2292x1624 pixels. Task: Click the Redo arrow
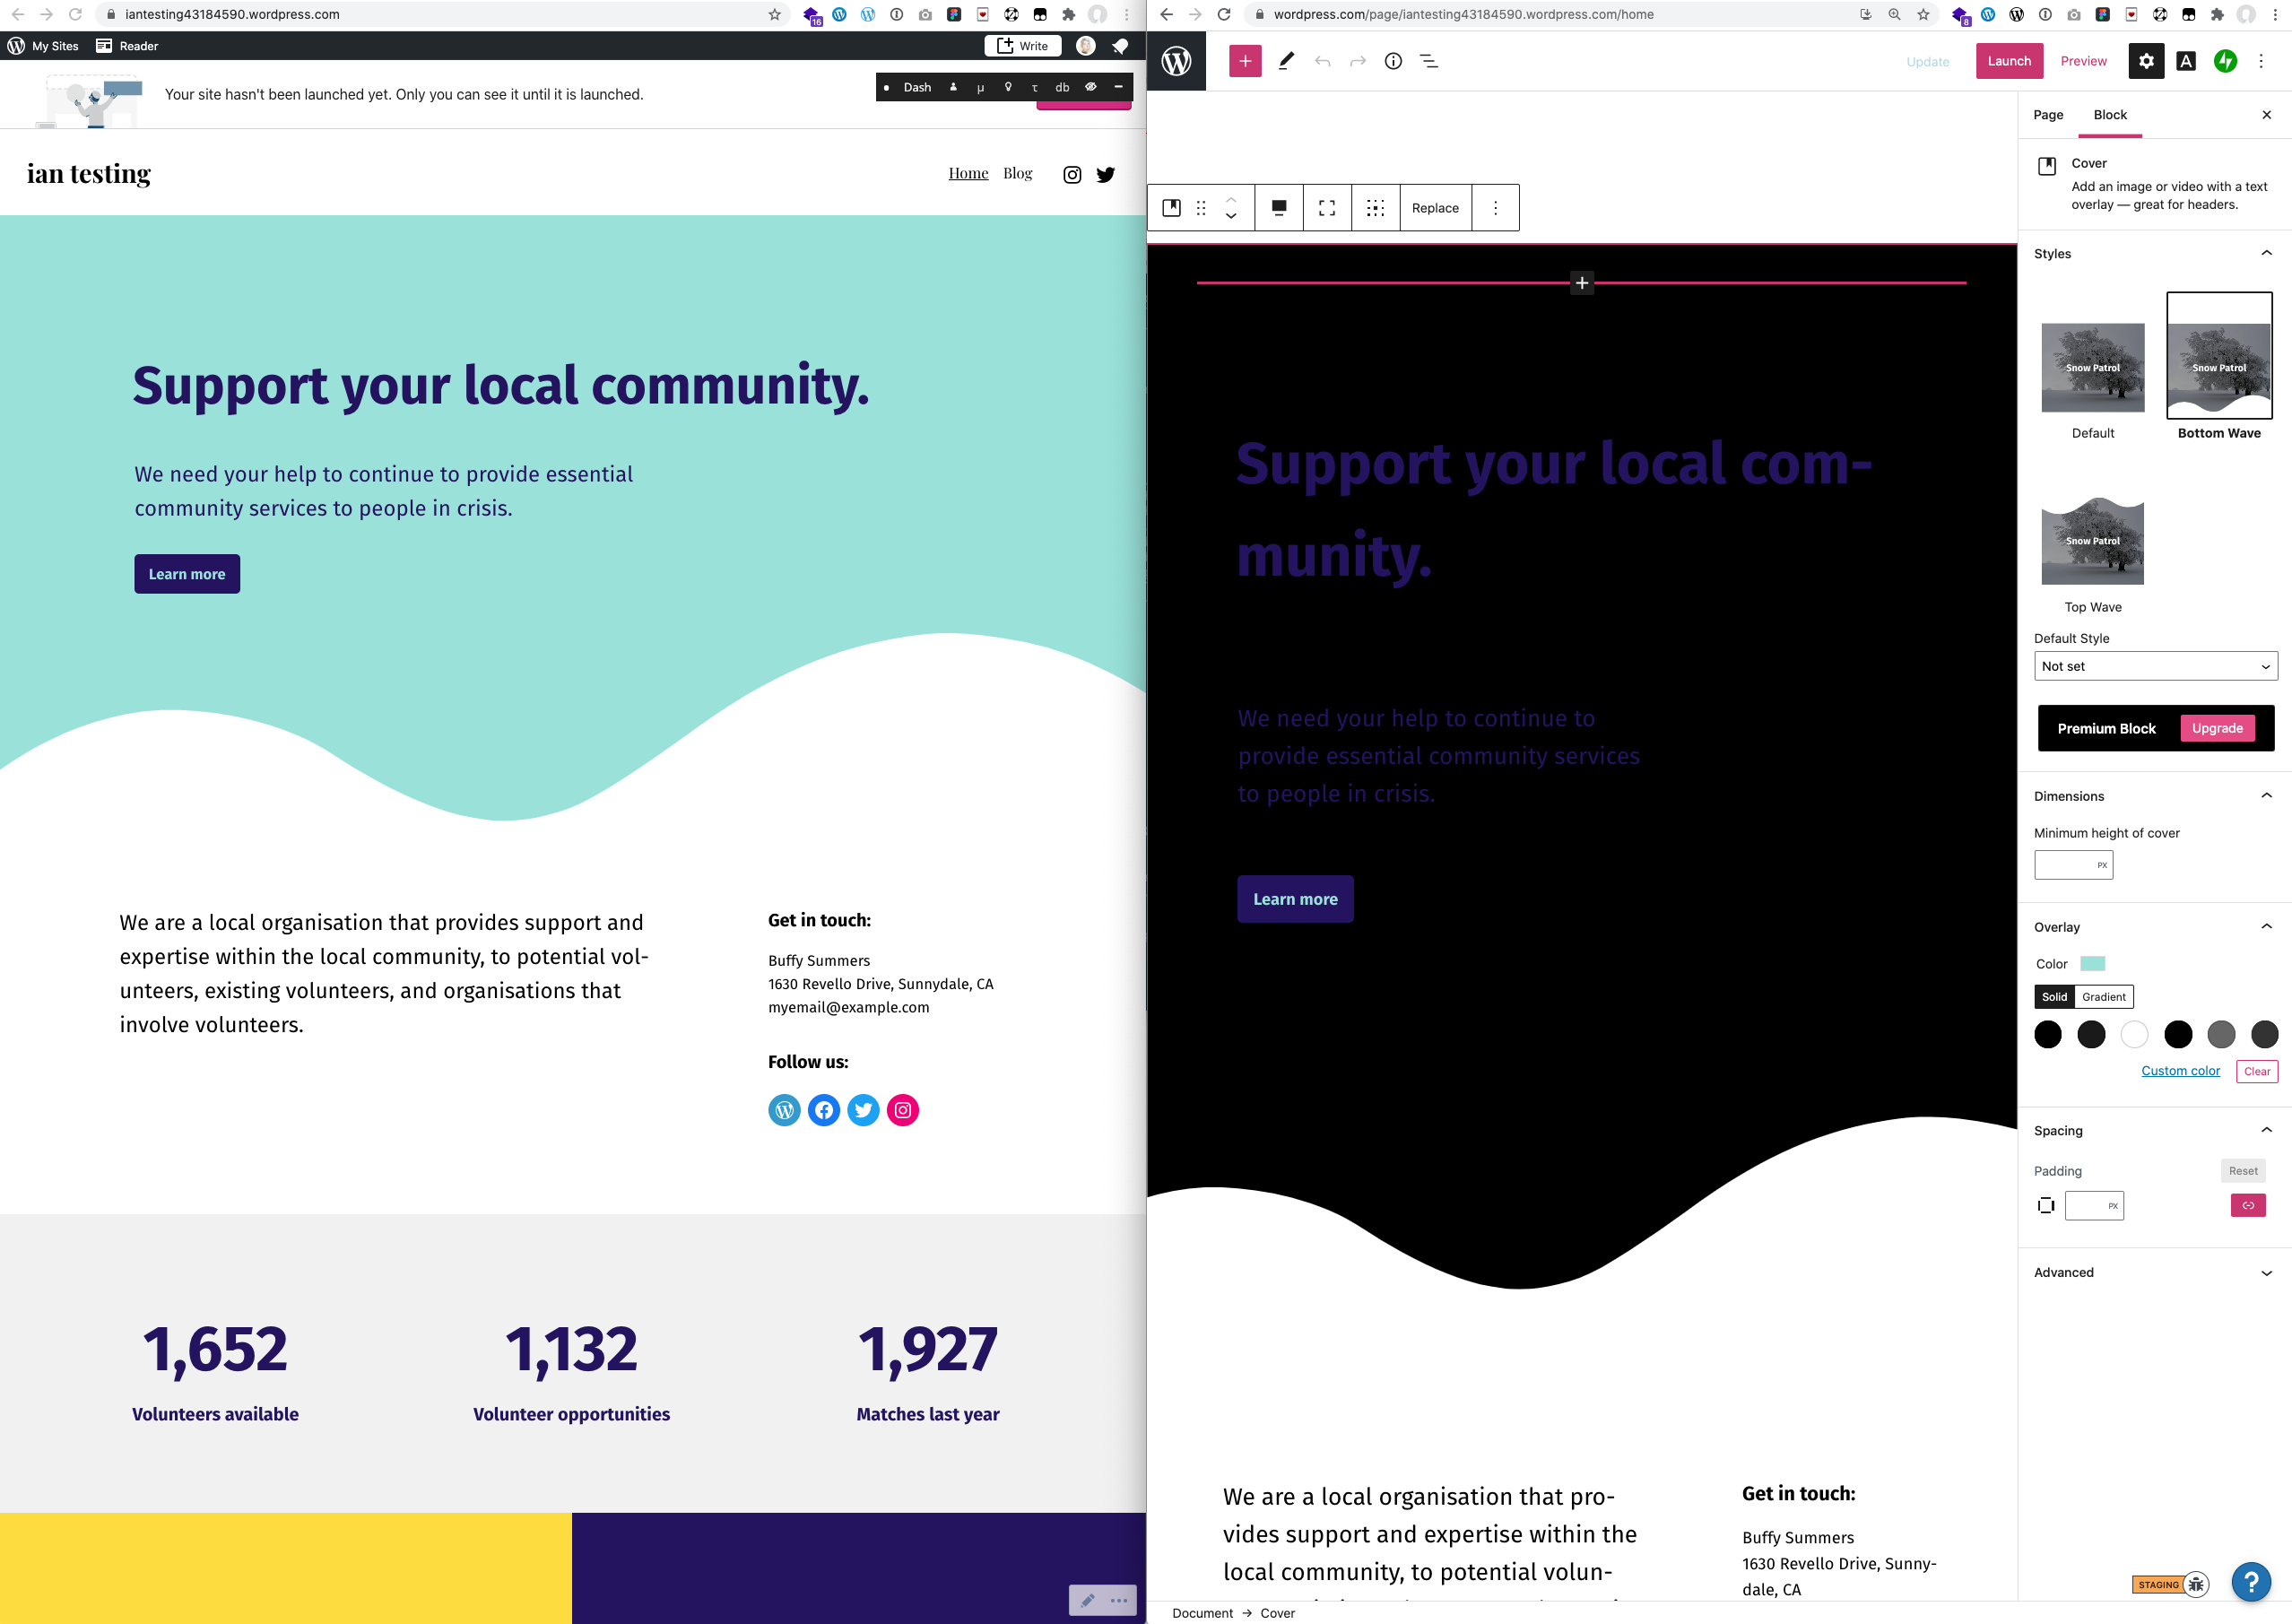click(1357, 61)
